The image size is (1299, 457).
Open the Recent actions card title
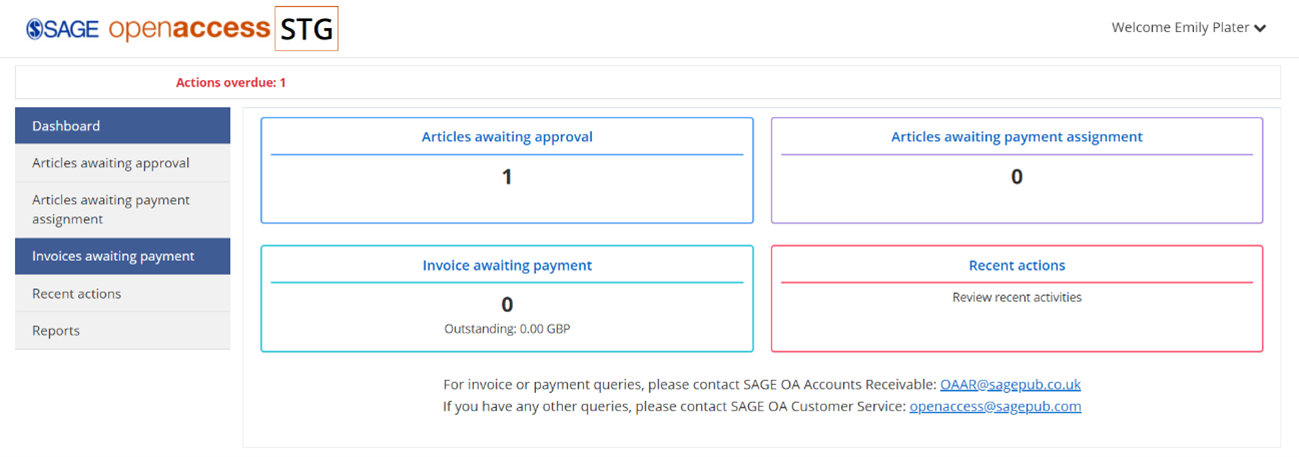pos(1017,265)
